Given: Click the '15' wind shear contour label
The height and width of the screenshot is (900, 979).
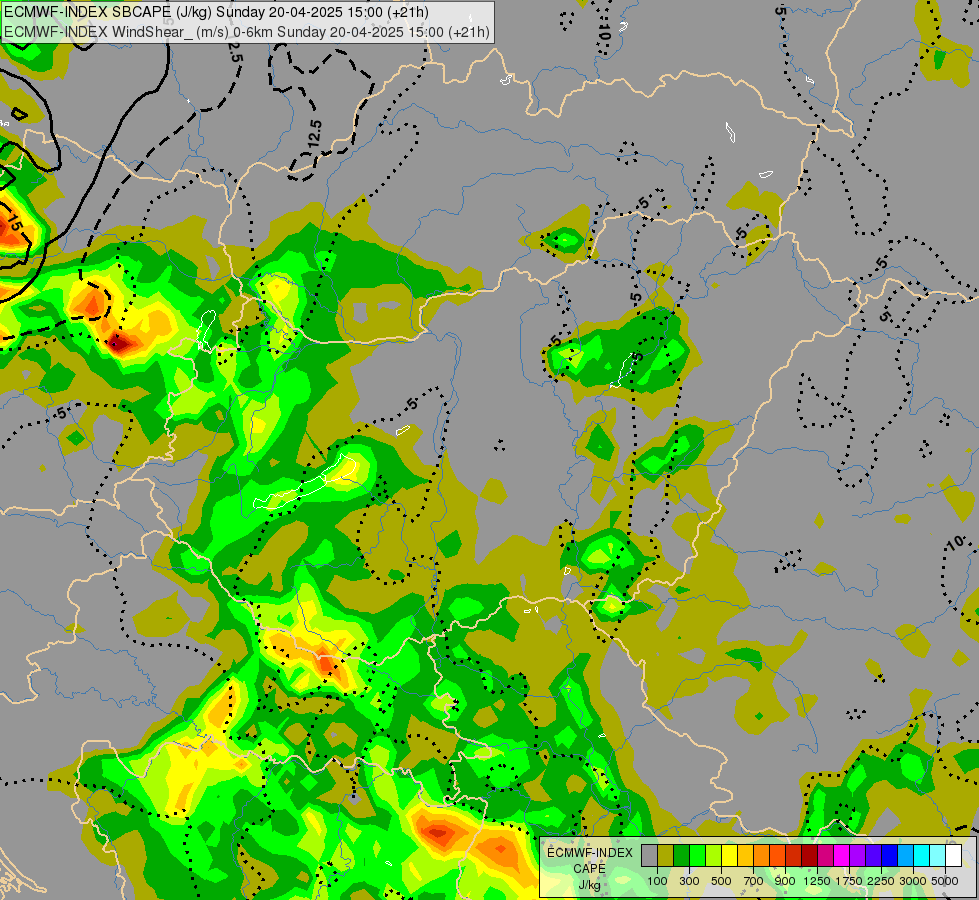Looking at the screenshot, I should point(14,222).
